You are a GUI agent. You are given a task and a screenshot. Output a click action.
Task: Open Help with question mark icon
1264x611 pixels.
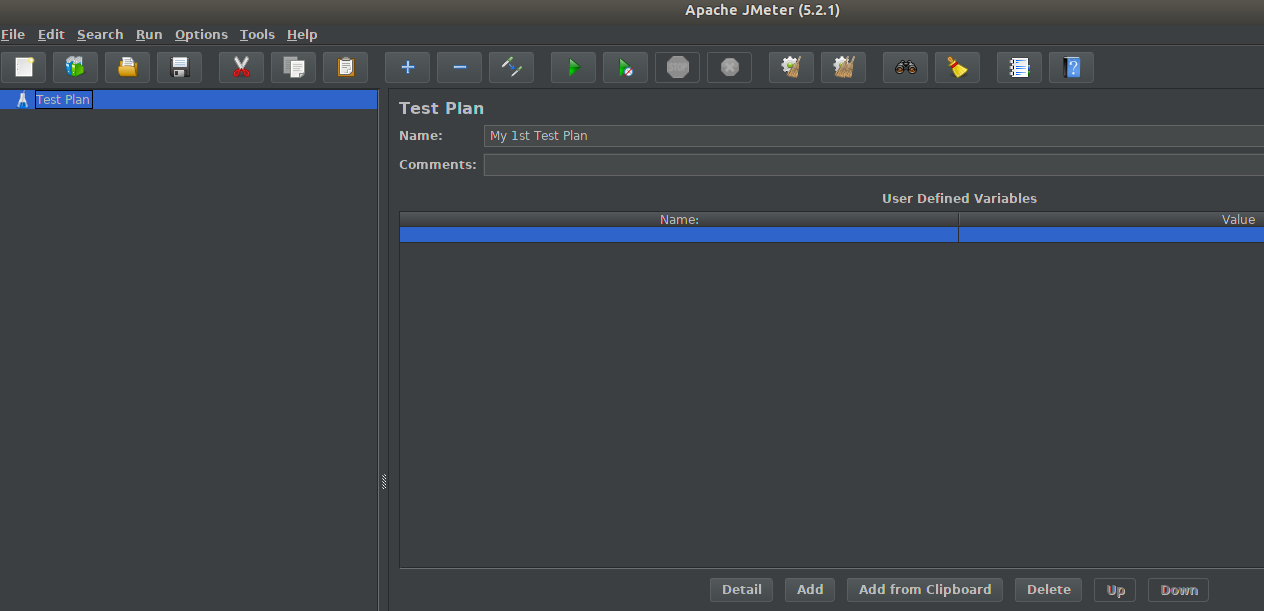(1071, 68)
